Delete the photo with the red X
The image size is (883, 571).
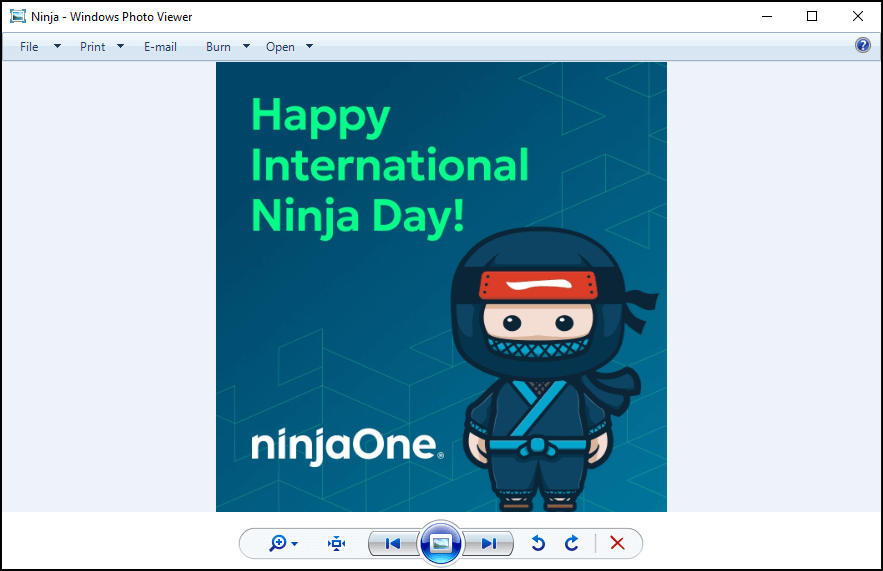(x=617, y=543)
